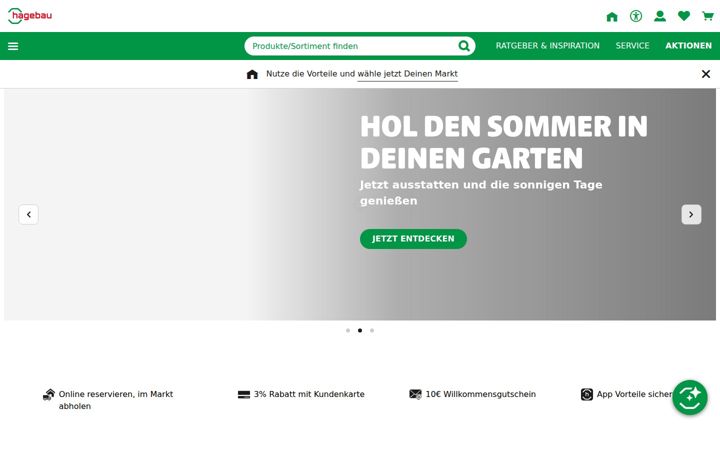Show previous carousel slide
Screen dimensions: 720x450
click(28, 214)
